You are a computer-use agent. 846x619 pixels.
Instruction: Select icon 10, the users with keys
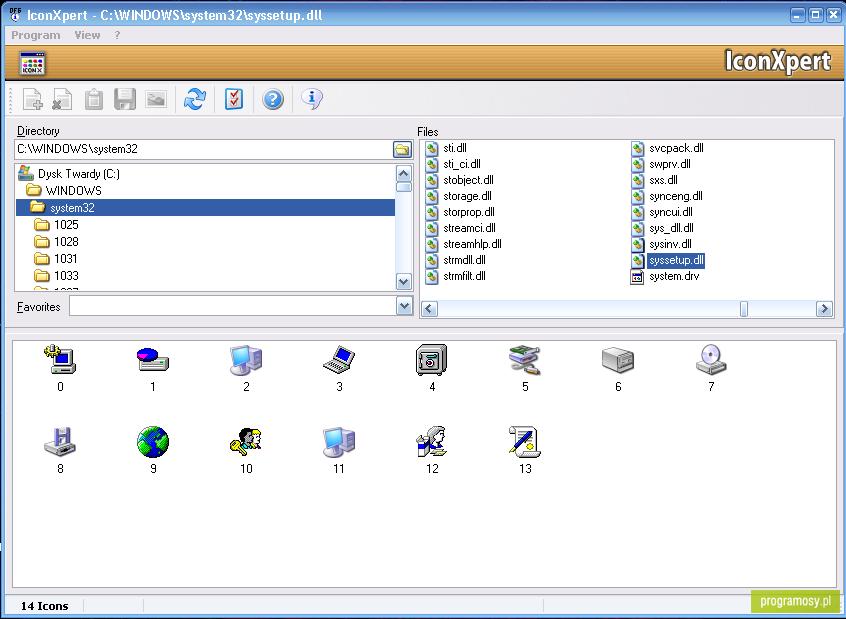[246, 441]
